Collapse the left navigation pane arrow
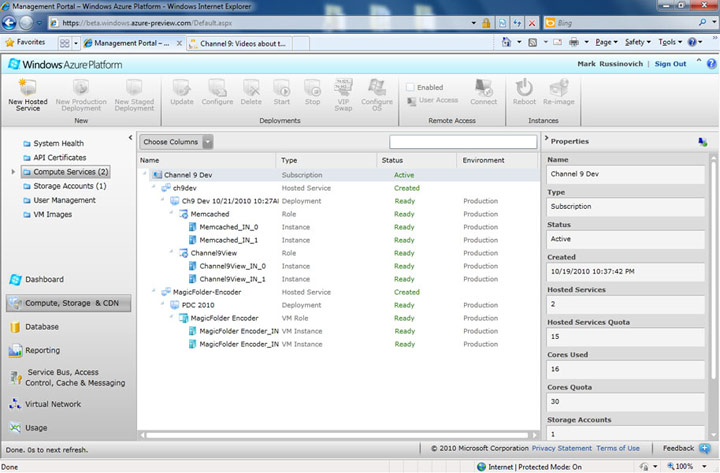Screen dimensions: 720x473 (x=130, y=137)
